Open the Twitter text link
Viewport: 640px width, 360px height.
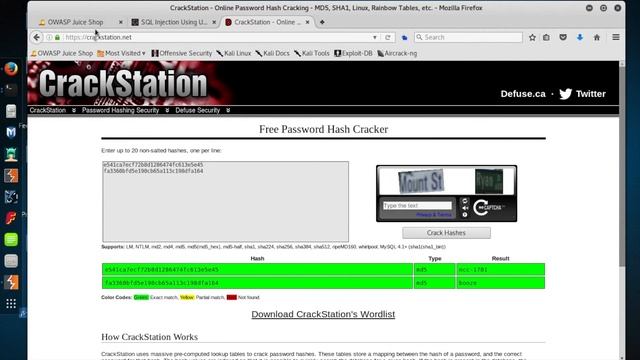(x=591, y=94)
